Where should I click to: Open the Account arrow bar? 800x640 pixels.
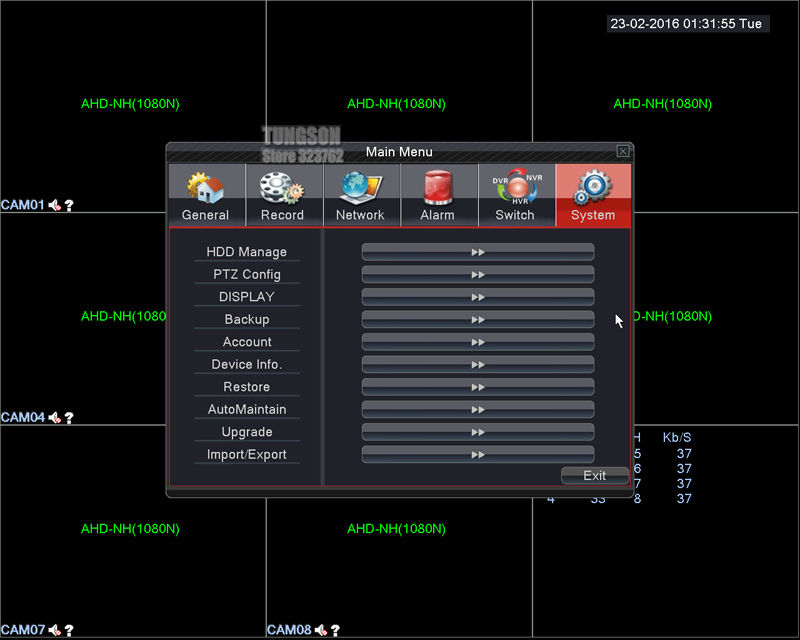coord(478,342)
